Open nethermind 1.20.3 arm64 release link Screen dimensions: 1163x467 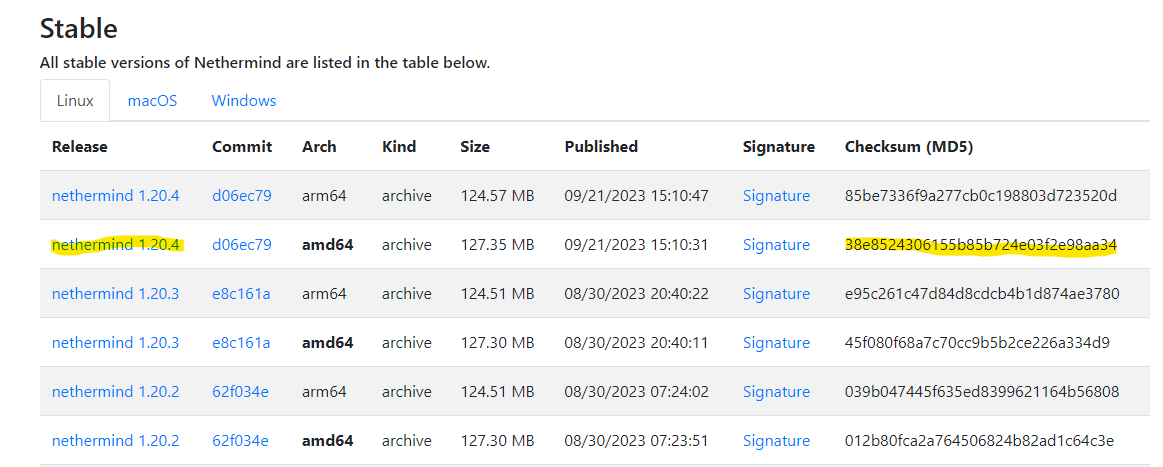point(115,294)
